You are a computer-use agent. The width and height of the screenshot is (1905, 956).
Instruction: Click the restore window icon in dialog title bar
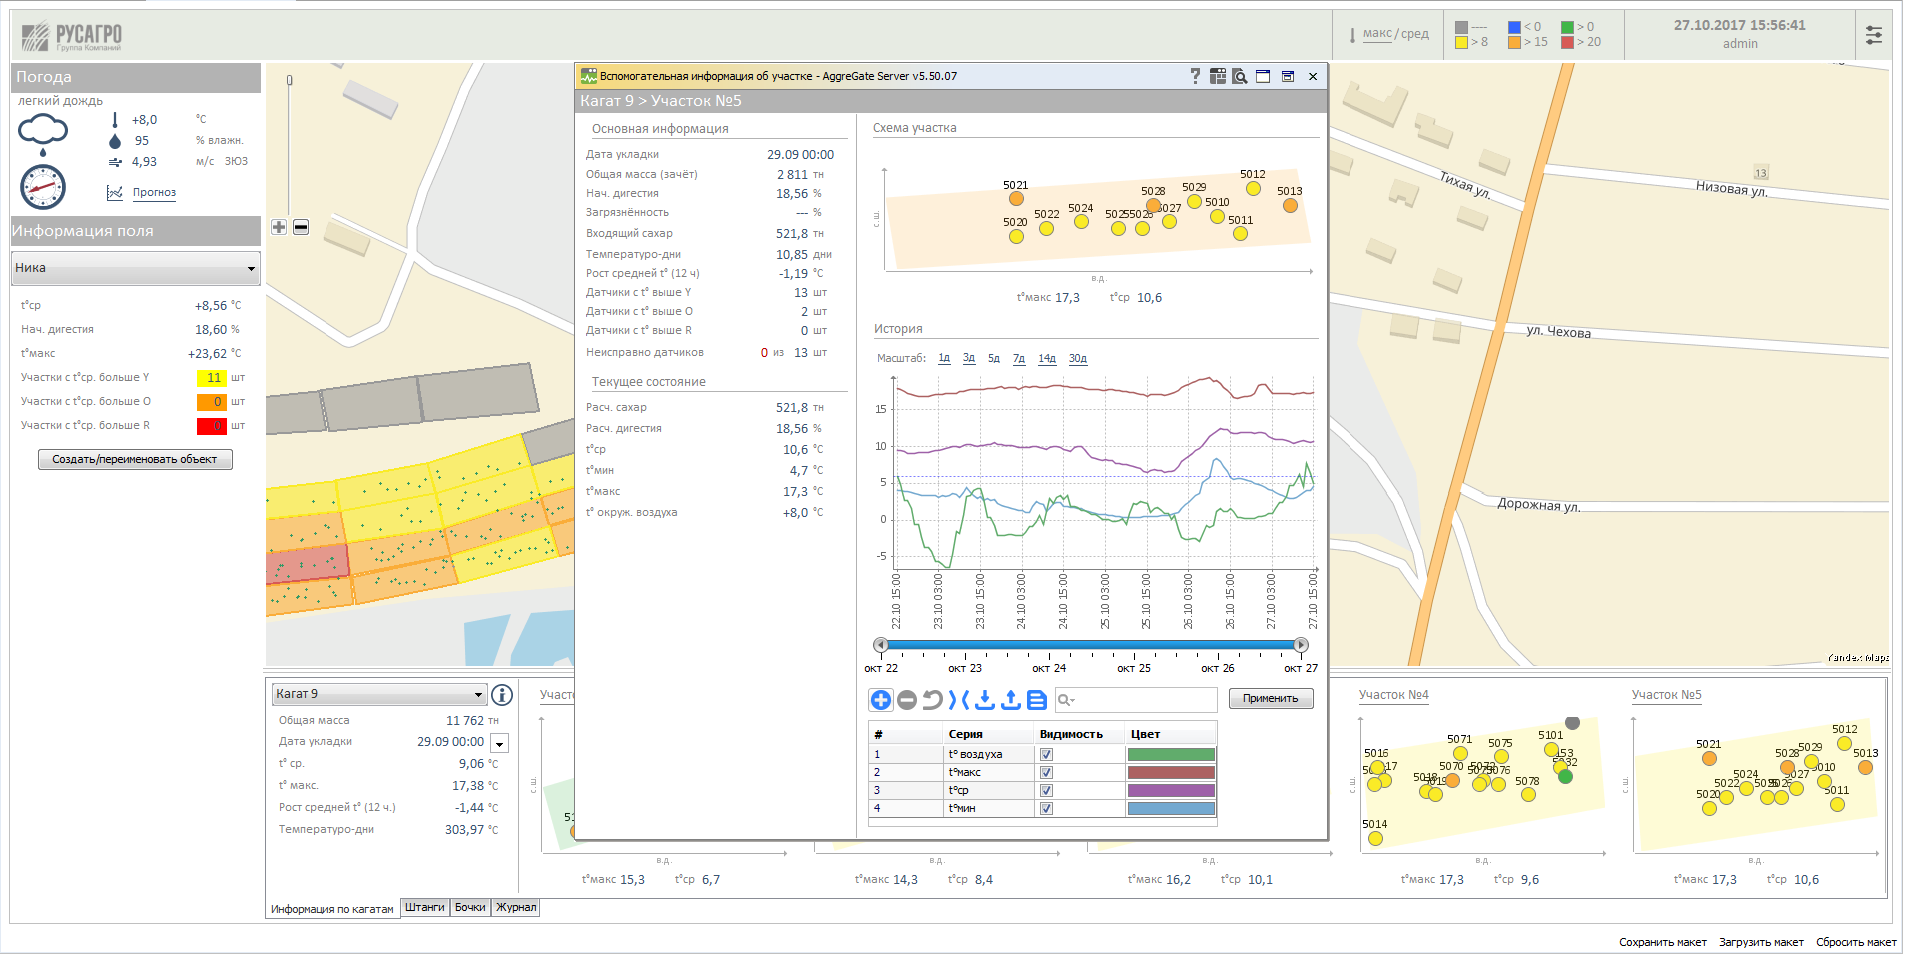point(1288,76)
